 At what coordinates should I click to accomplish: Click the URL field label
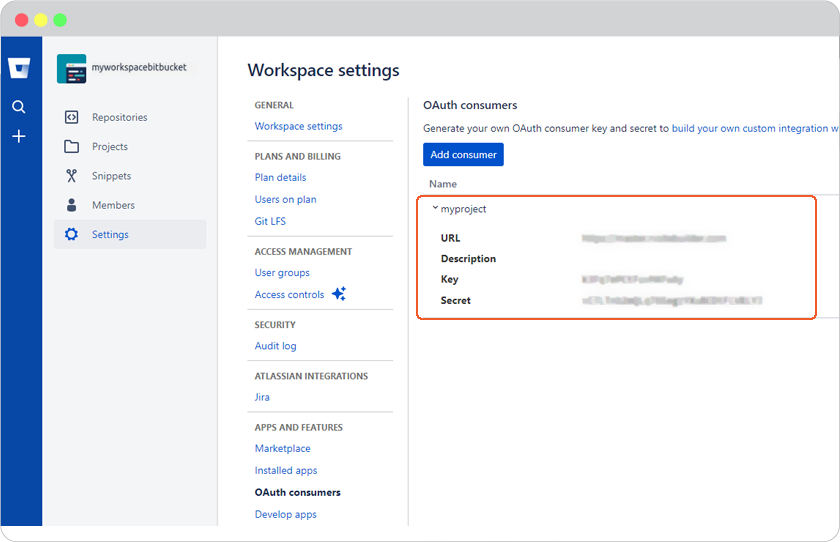tap(451, 238)
